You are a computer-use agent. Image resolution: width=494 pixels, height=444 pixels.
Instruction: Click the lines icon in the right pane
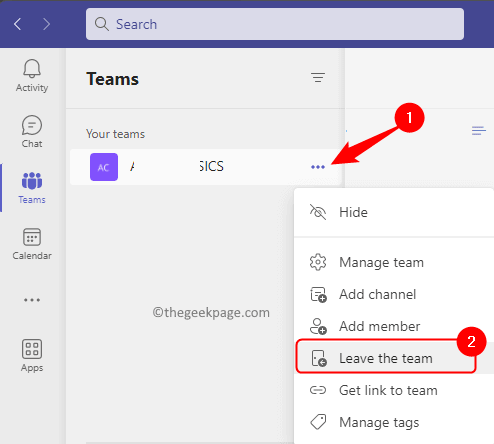click(478, 131)
